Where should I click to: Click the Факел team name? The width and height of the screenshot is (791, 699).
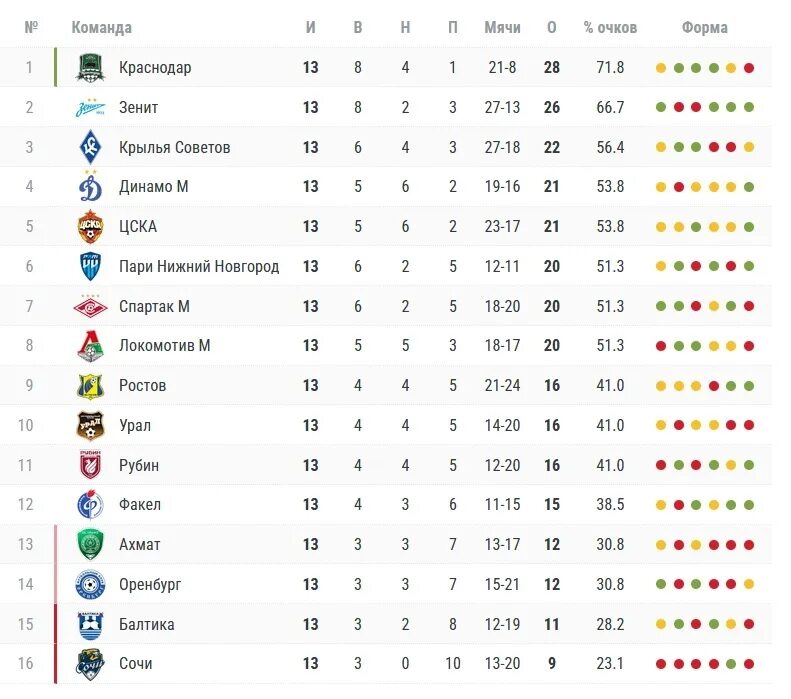pos(140,504)
